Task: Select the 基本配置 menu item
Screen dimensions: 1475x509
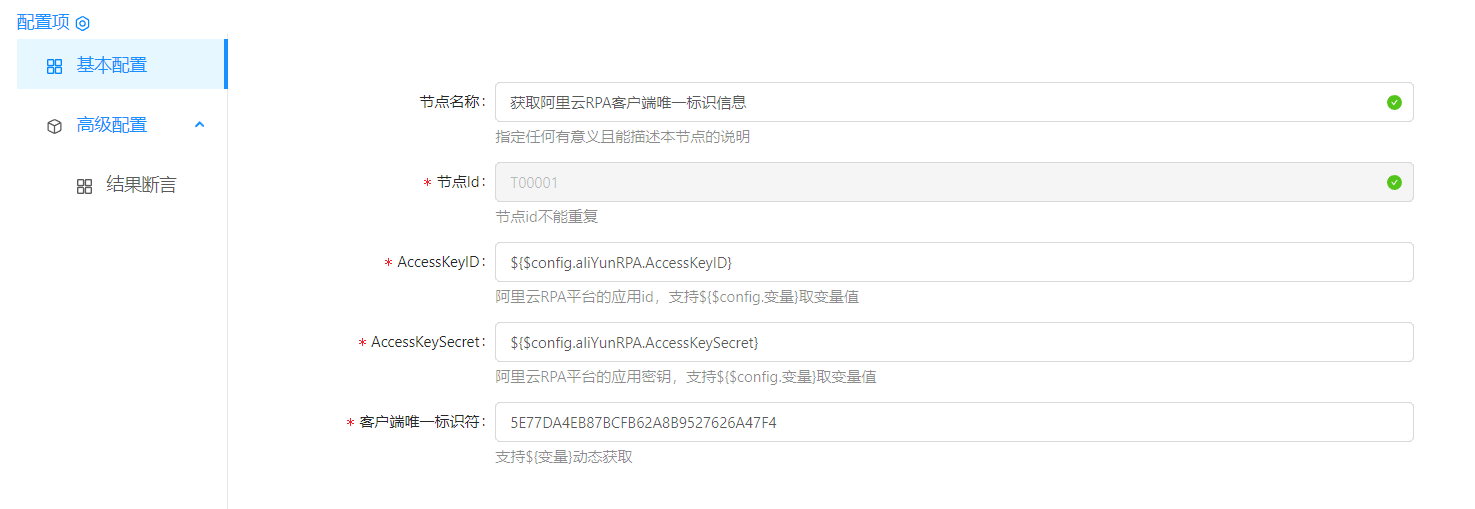Action: pyautogui.click(x=112, y=65)
